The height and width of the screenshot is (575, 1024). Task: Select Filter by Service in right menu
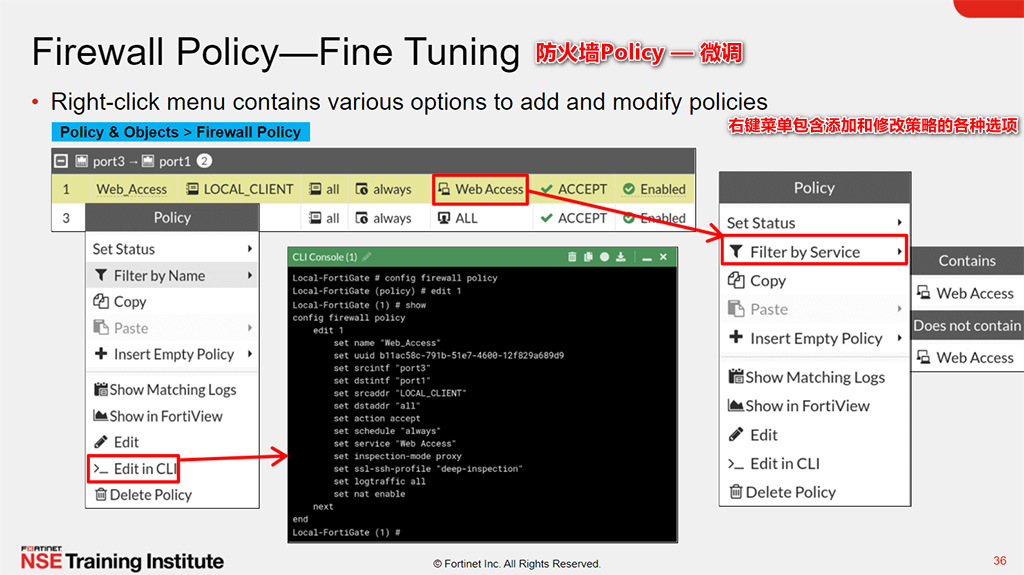814,252
